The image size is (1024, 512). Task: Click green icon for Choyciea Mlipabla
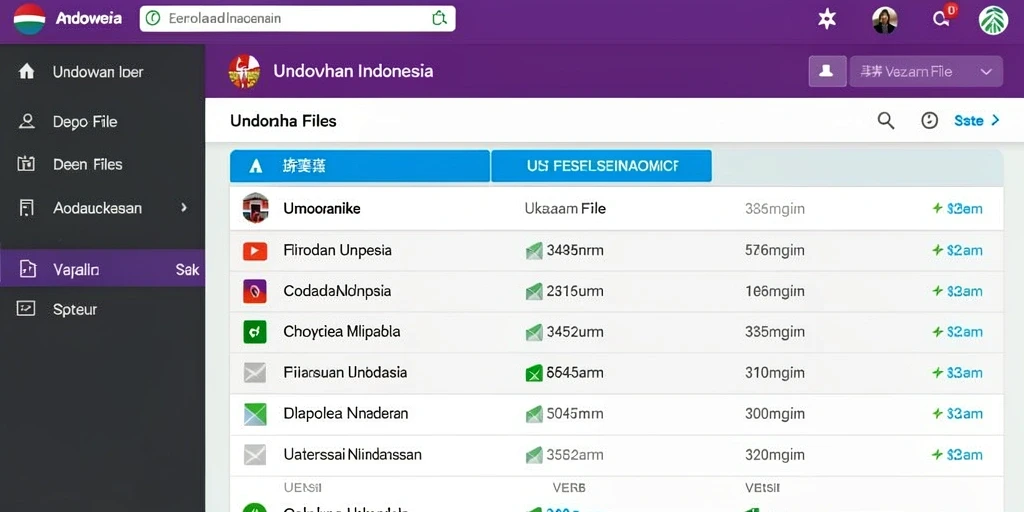[255, 332]
